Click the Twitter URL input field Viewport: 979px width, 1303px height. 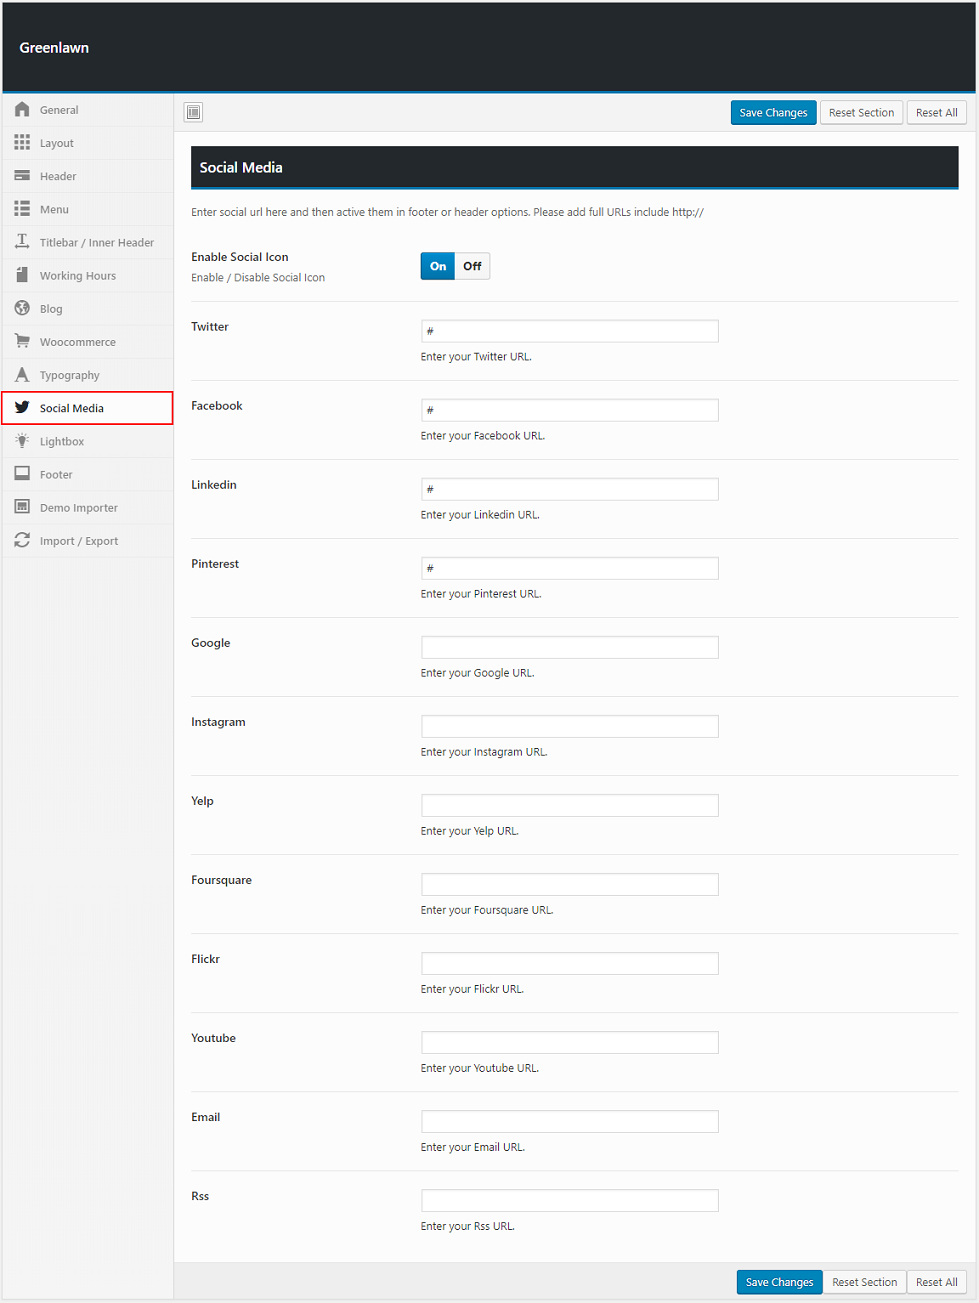(x=570, y=331)
